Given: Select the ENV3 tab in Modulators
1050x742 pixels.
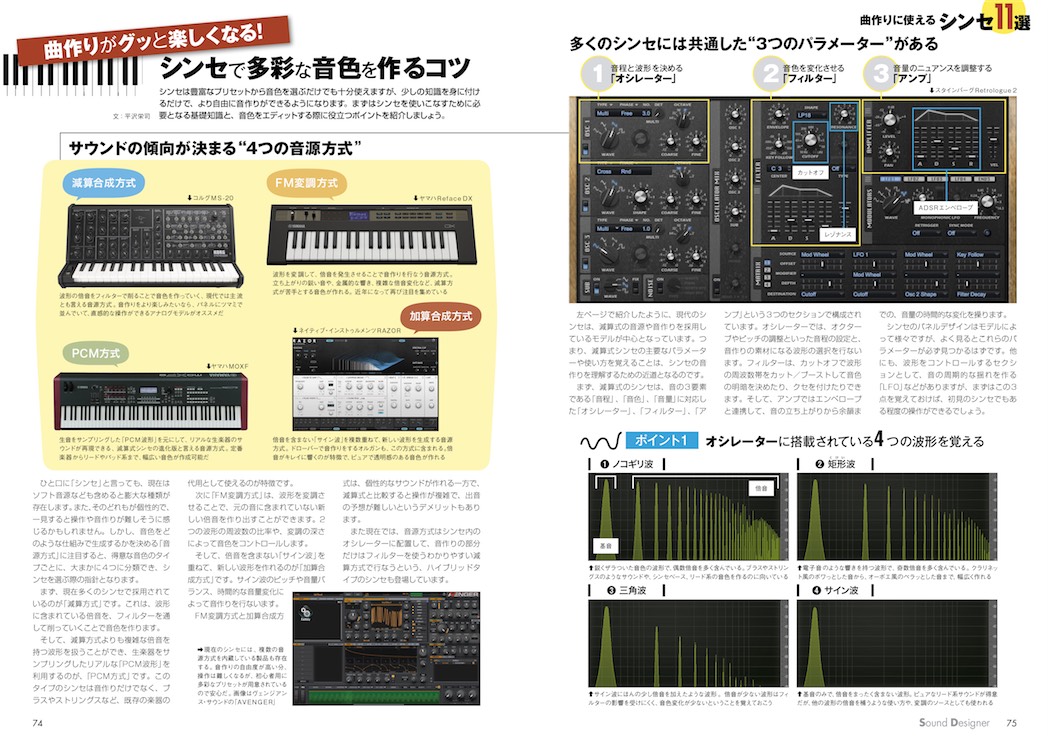Looking at the screenshot, I should pyautogui.click(x=984, y=179).
